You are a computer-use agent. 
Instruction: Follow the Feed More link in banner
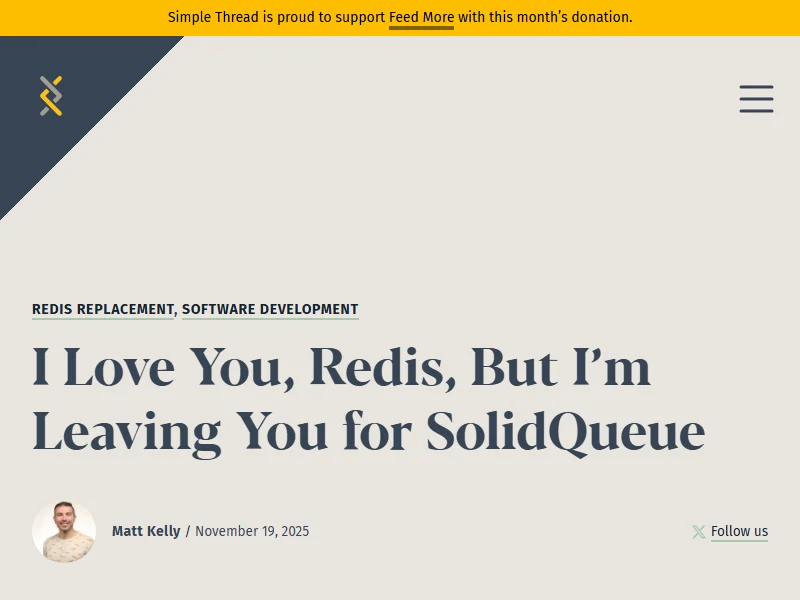pyautogui.click(x=421, y=17)
